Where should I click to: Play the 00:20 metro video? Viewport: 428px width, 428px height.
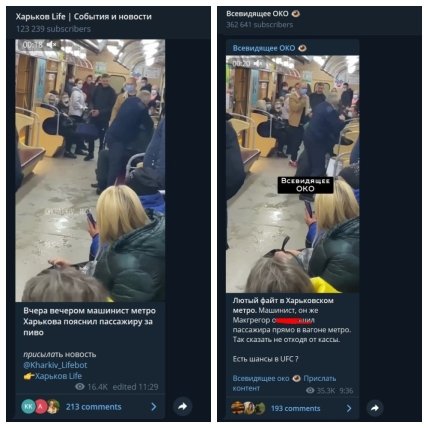pos(293,174)
